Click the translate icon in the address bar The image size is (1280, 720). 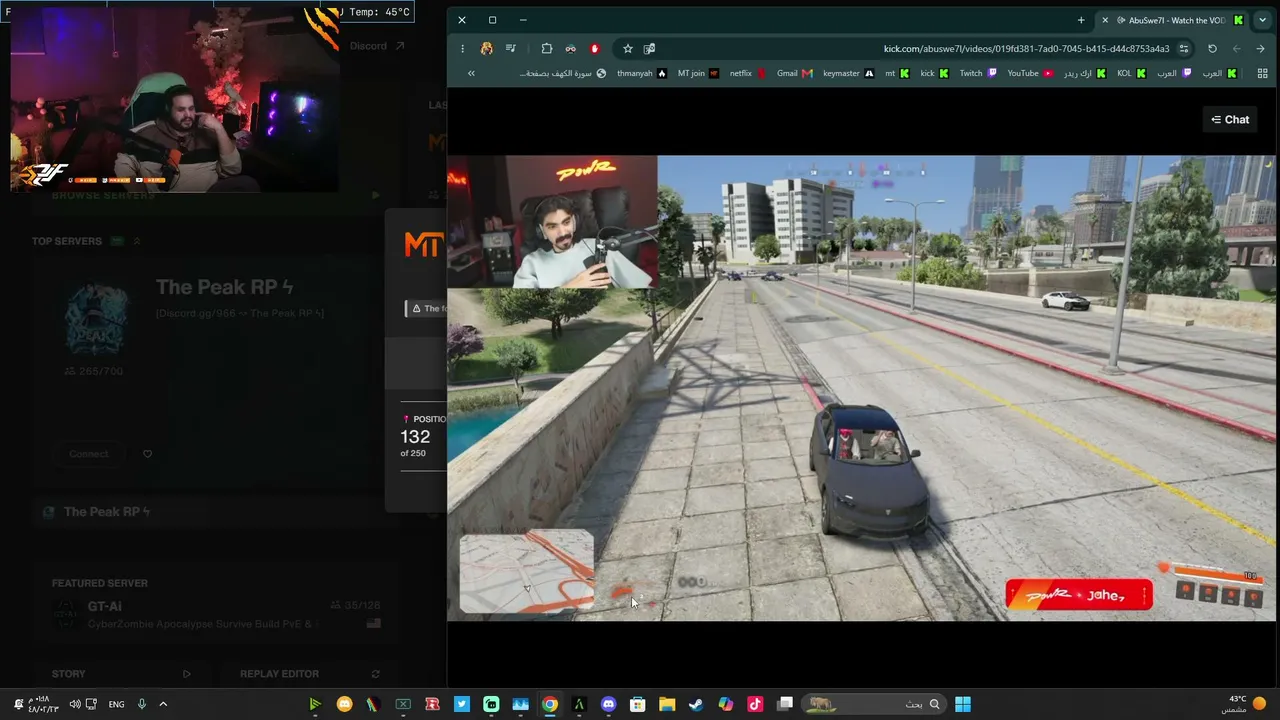tap(650, 48)
